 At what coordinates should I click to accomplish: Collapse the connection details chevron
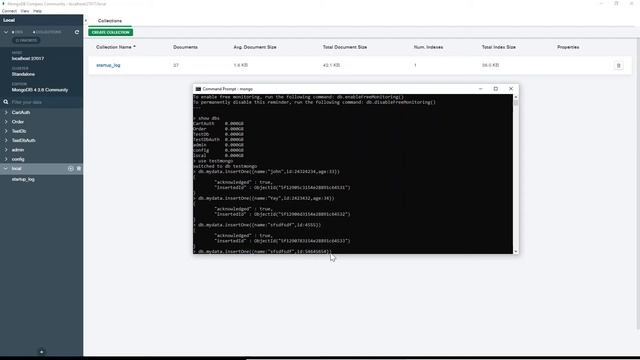point(6,32)
